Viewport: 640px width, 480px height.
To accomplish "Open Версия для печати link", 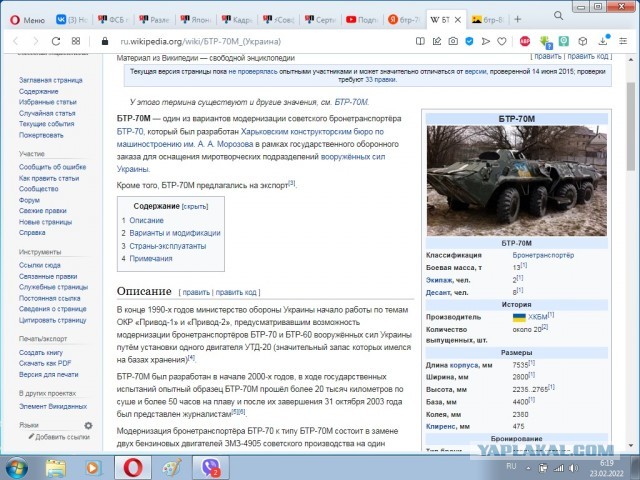I will tap(48, 374).
